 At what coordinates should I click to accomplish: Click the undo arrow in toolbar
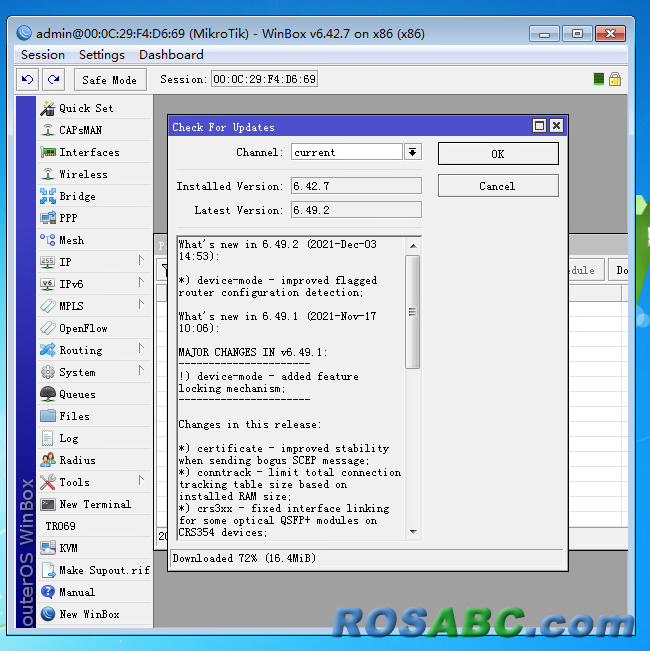(x=27, y=79)
